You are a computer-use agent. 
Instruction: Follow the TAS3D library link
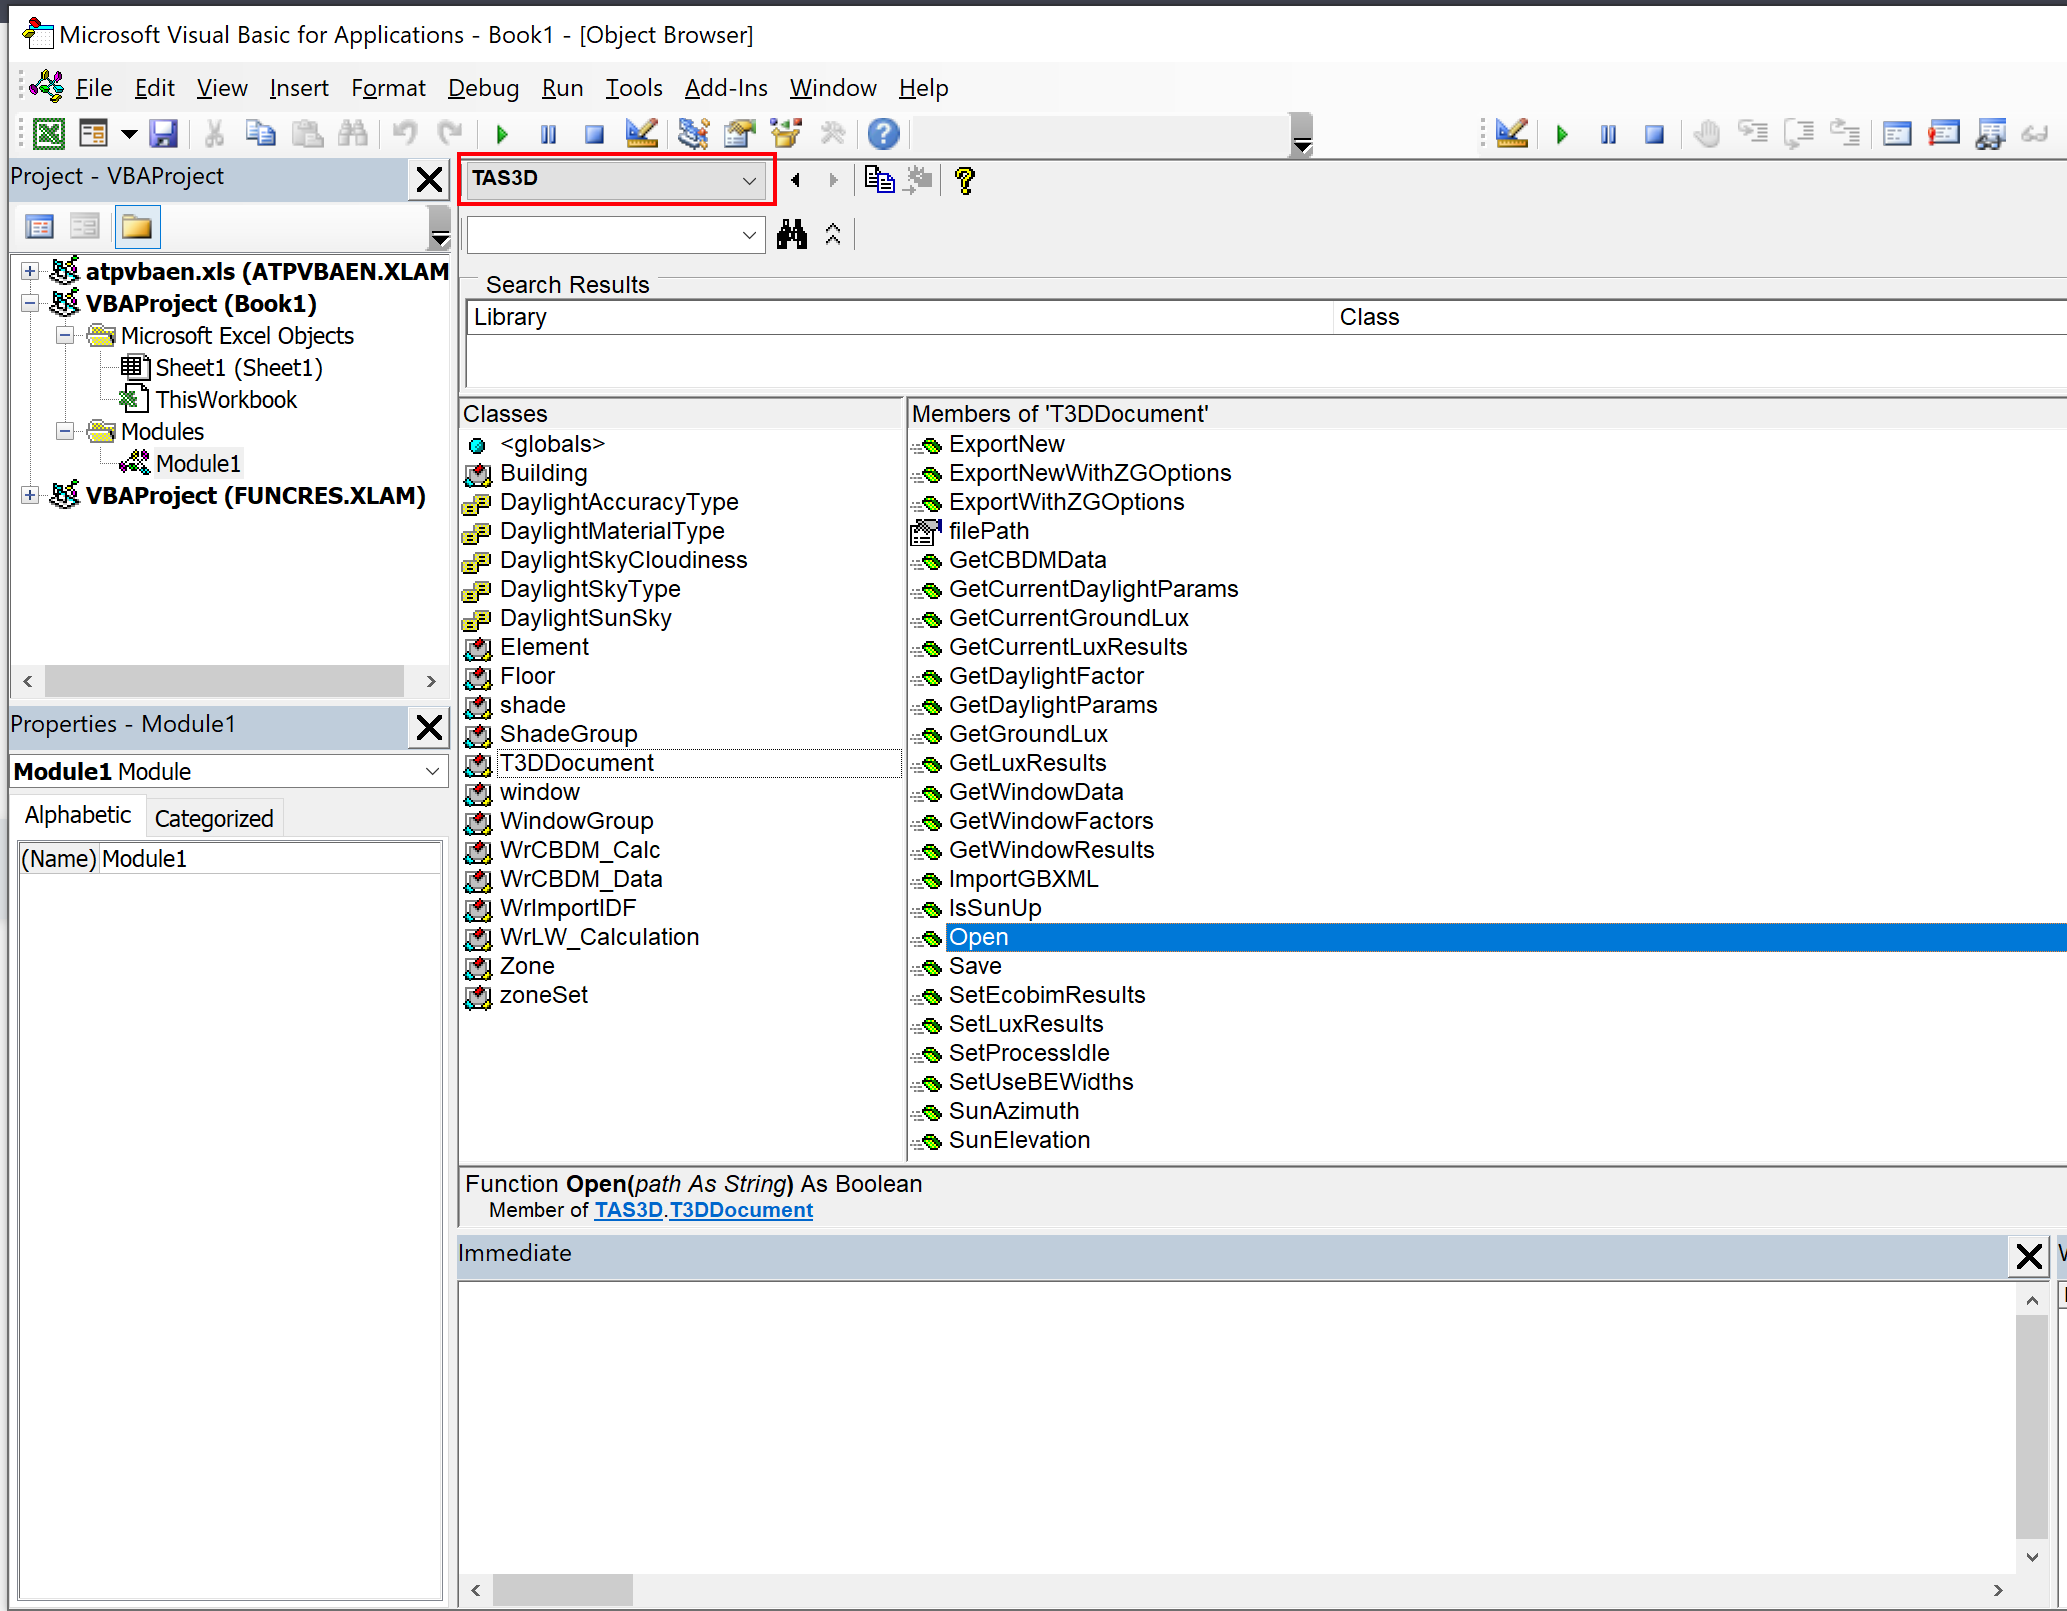click(x=629, y=1210)
